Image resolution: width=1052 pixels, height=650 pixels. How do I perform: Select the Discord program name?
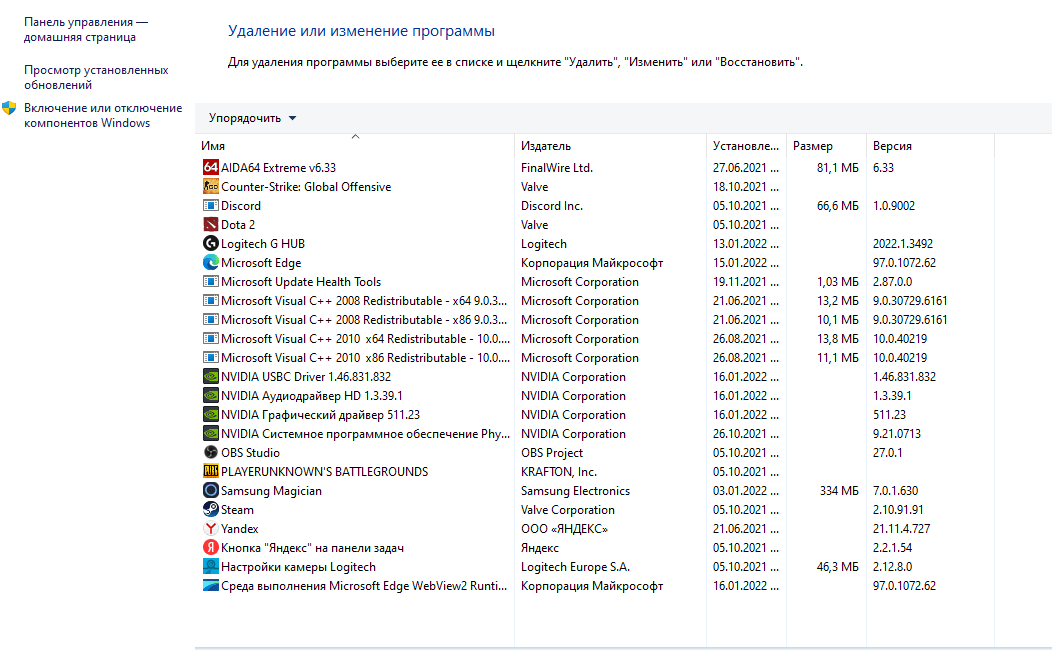coord(241,206)
